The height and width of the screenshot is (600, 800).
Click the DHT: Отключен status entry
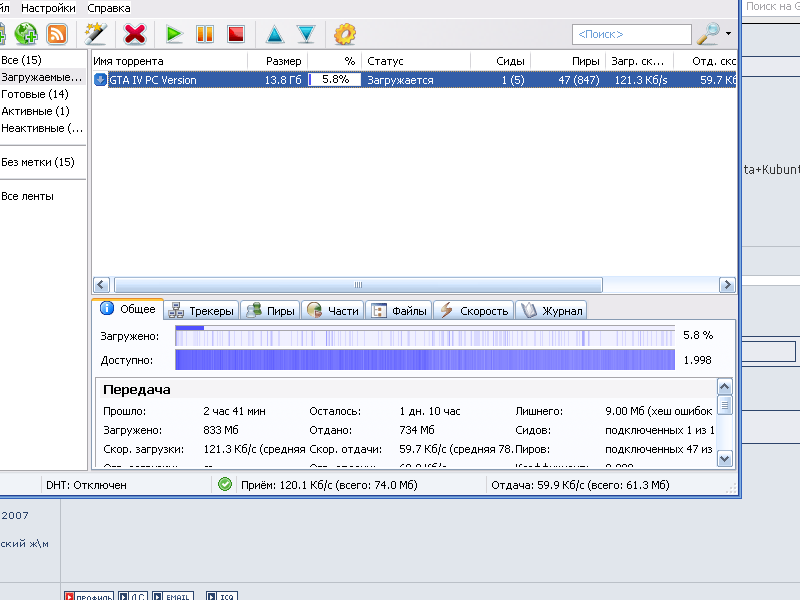[86, 485]
